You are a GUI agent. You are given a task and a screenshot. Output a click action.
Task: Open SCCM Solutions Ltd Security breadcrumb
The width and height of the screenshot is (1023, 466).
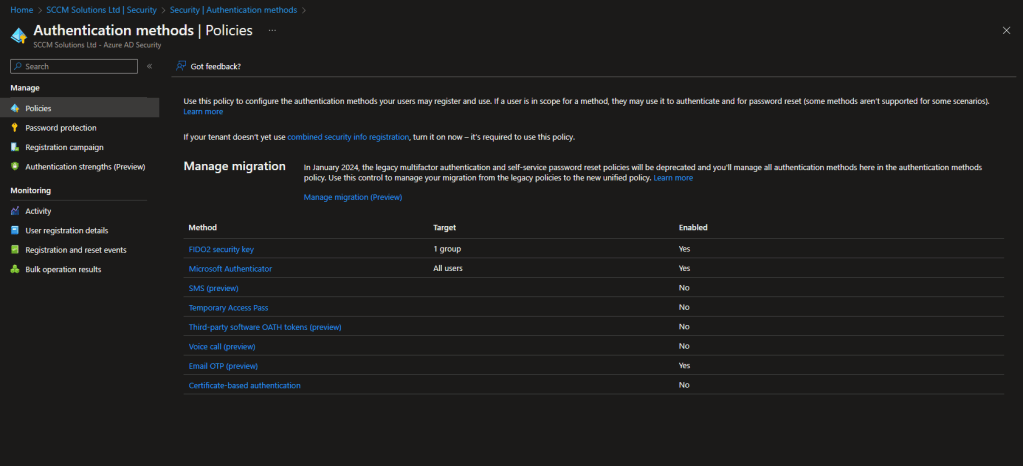point(101,9)
